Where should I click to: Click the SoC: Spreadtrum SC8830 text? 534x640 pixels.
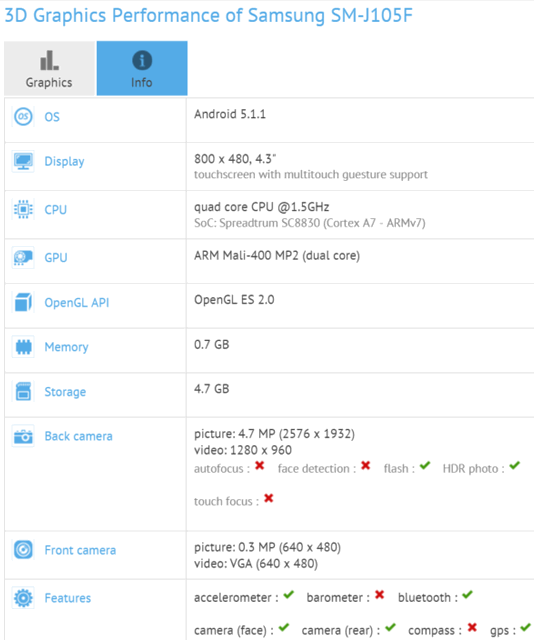309,223
